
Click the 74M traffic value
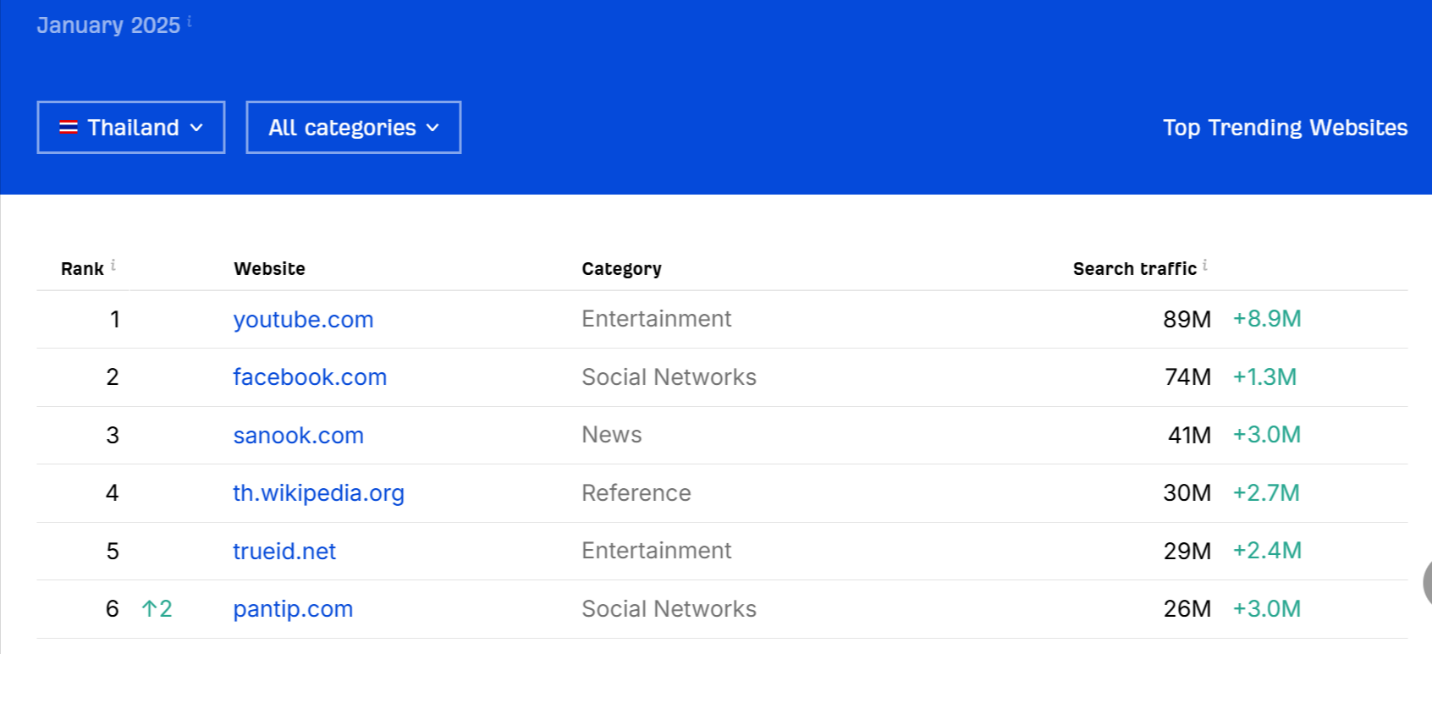pyautogui.click(x=1188, y=377)
